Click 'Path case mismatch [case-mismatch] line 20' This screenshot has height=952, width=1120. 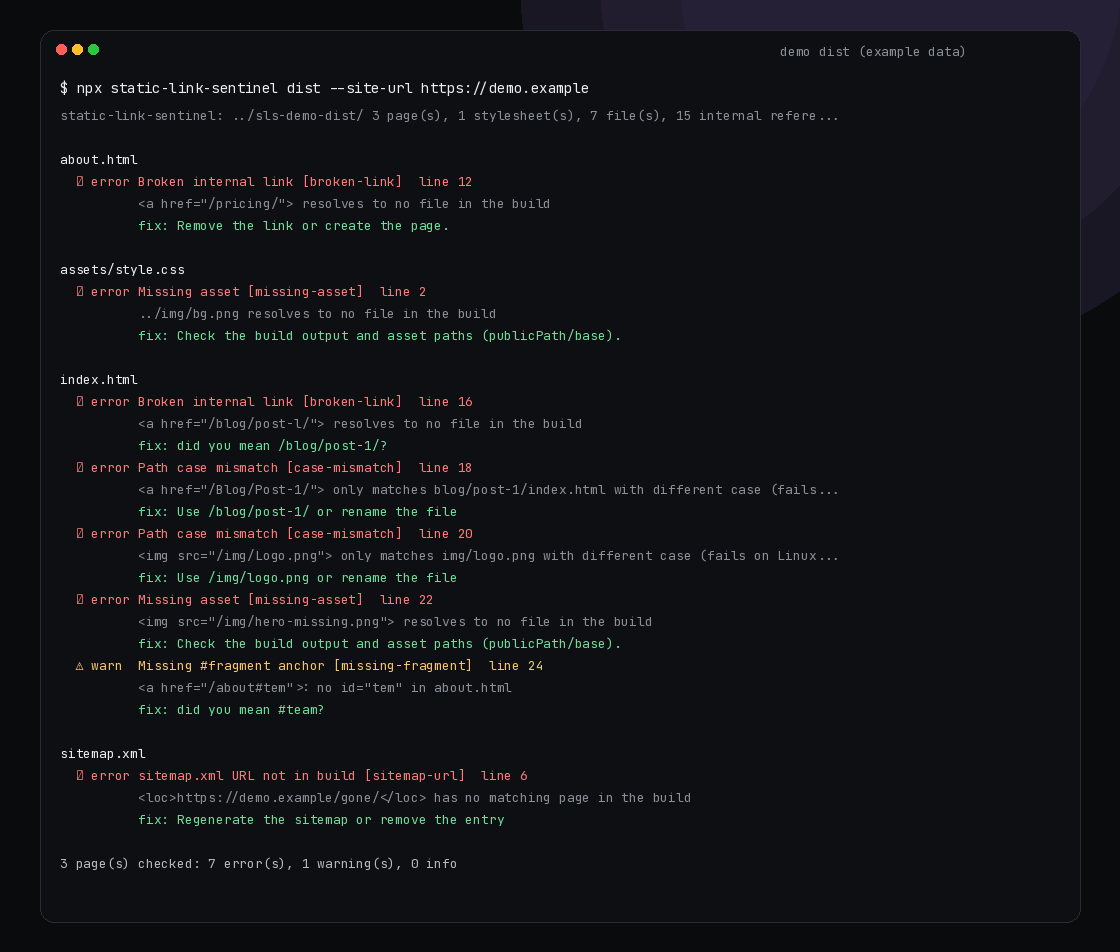pos(305,533)
